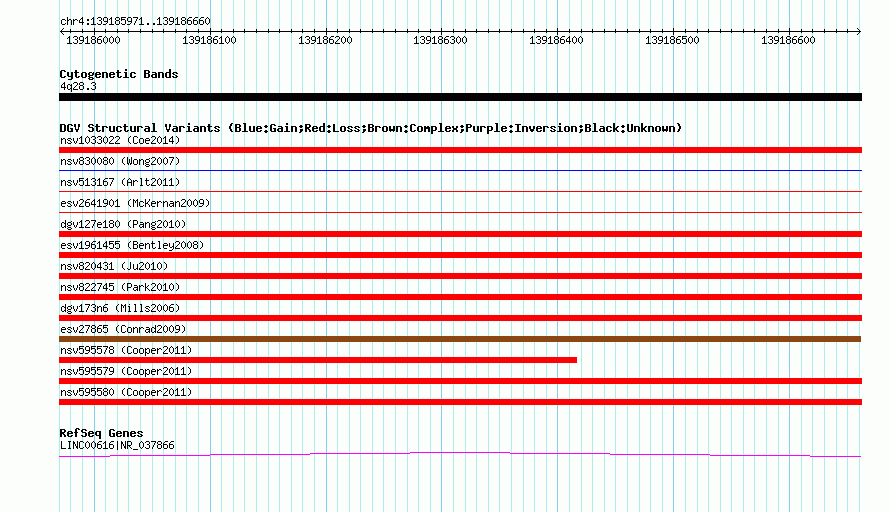Open variant esv27865 (Conrad2009) label
The height and width of the screenshot is (512, 890).
pyautogui.click(x=123, y=329)
